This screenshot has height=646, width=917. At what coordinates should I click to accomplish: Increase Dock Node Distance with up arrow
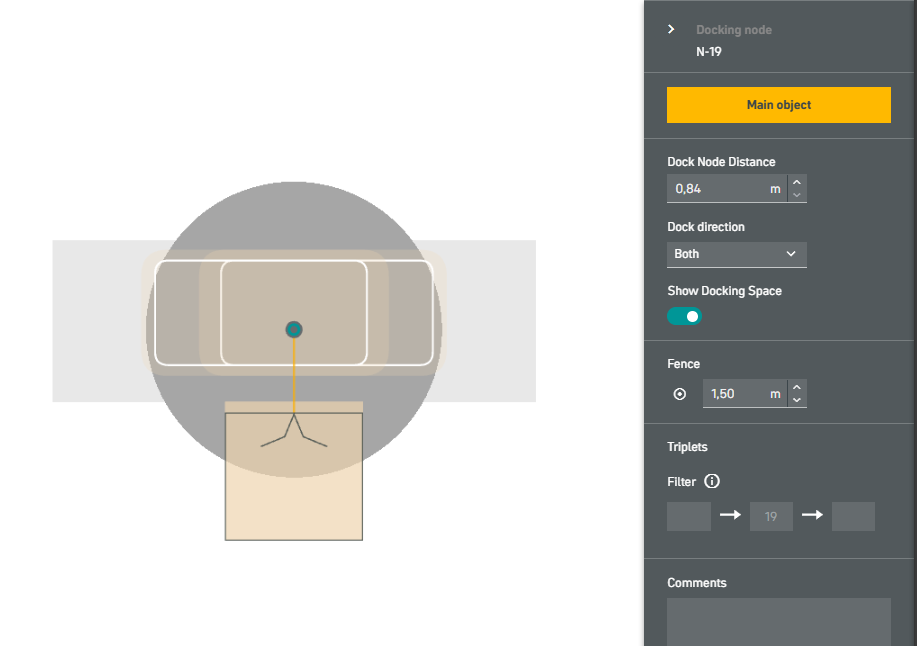coord(797,182)
